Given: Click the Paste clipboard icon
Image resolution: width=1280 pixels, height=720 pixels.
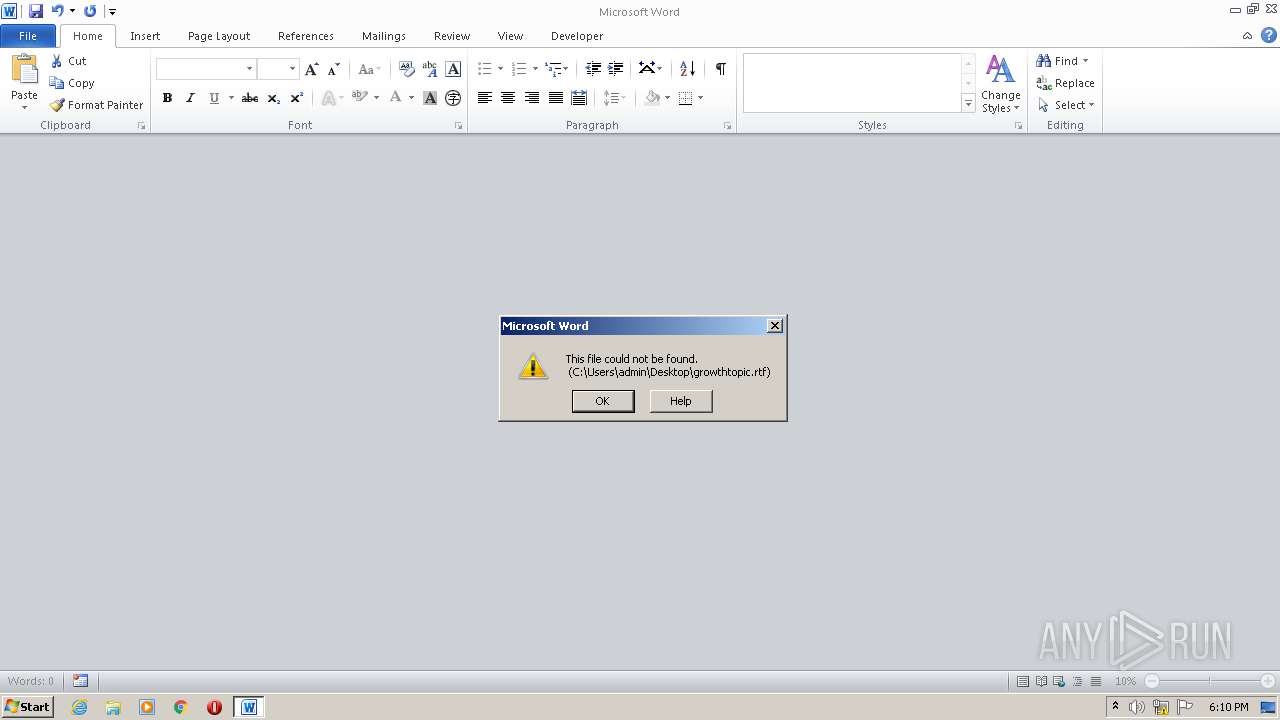Looking at the screenshot, I should [x=24, y=70].
